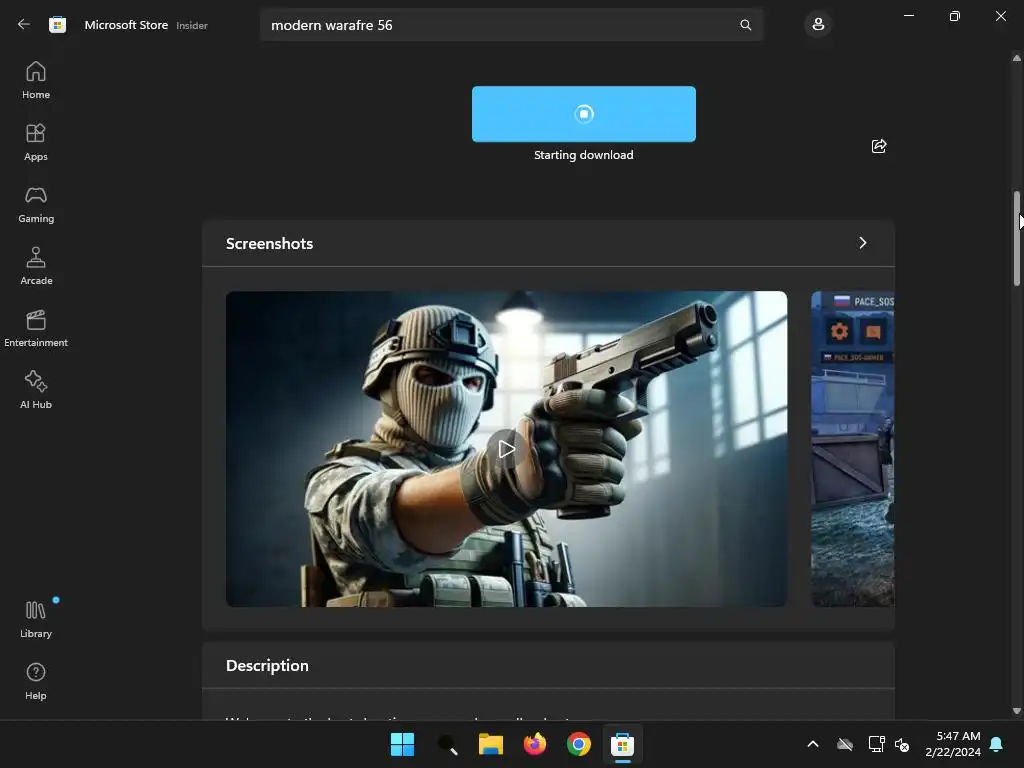
Task: Open the AI Hub section
Action: click(36, 391)
